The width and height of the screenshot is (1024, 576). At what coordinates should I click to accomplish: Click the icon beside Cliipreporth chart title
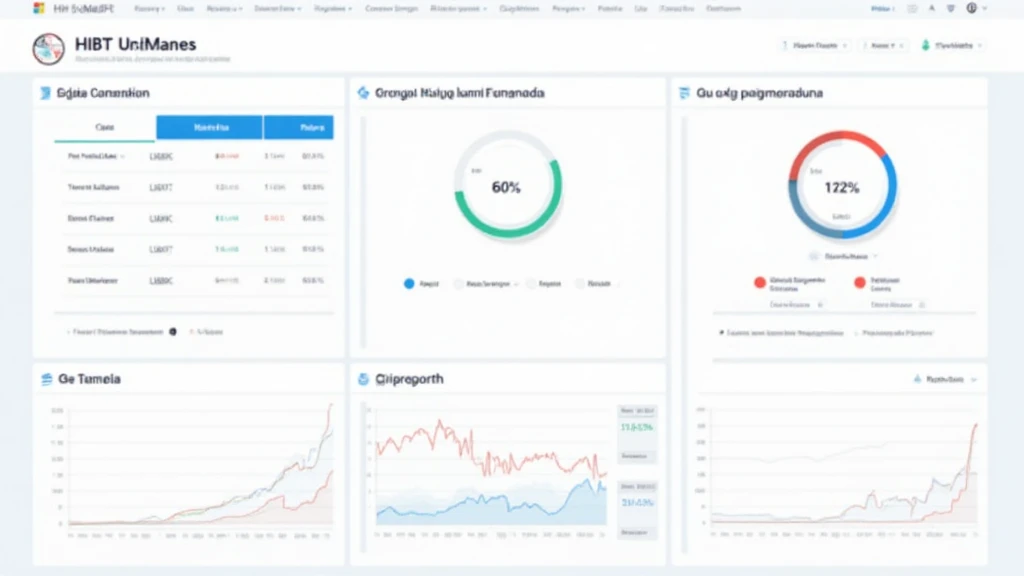(x=362, y=379)
